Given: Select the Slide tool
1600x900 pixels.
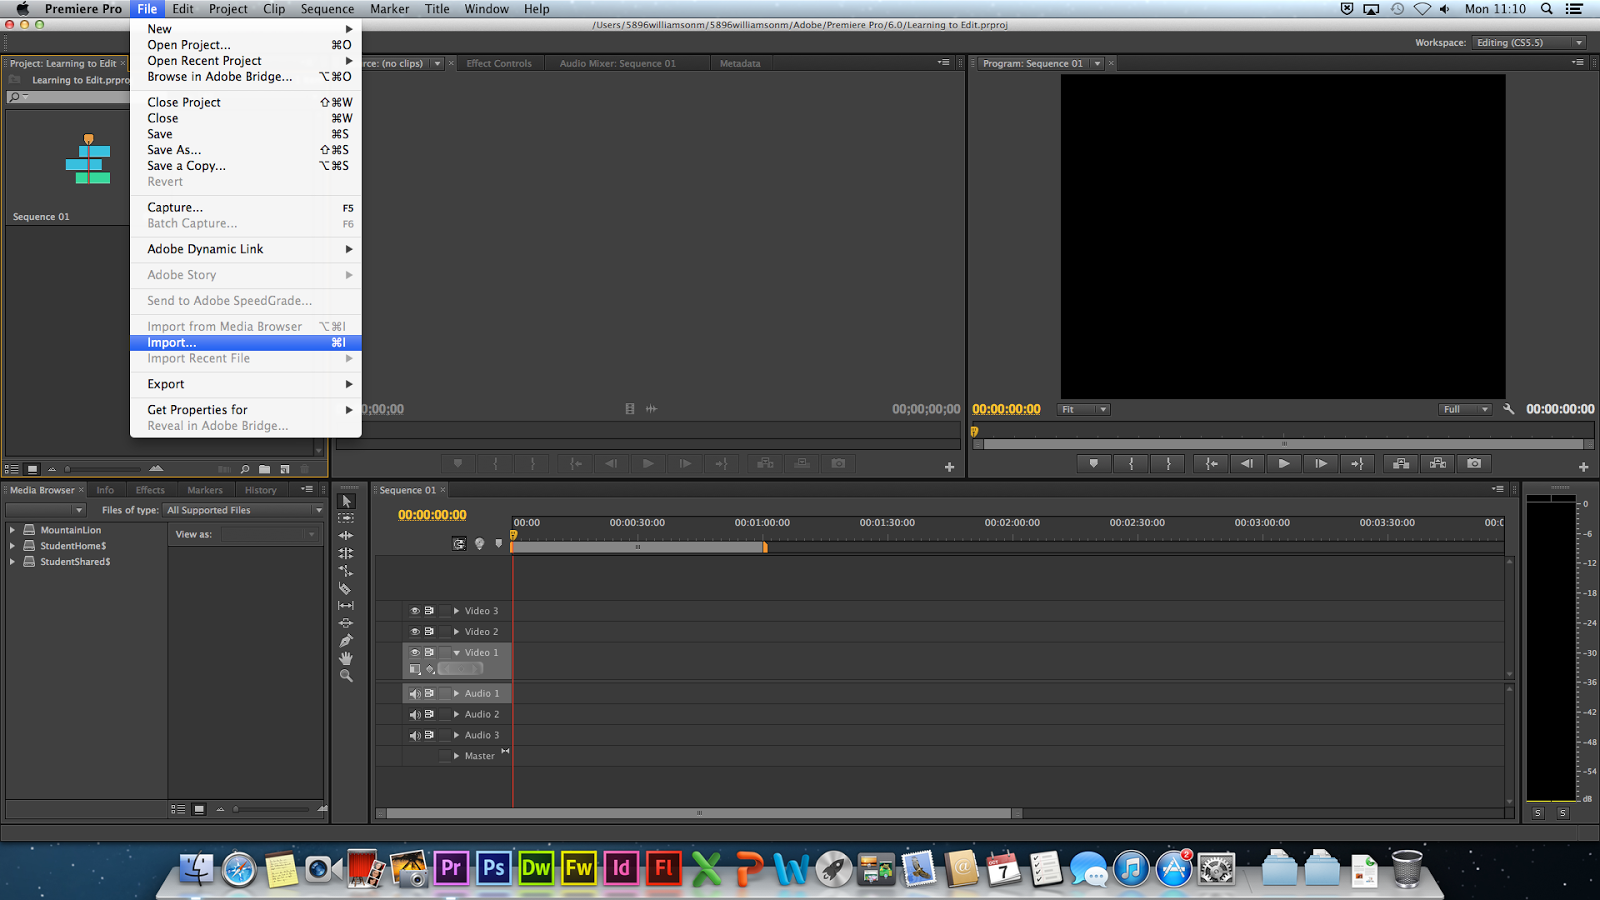Looking at the screenshot, I should click(346, 623).
